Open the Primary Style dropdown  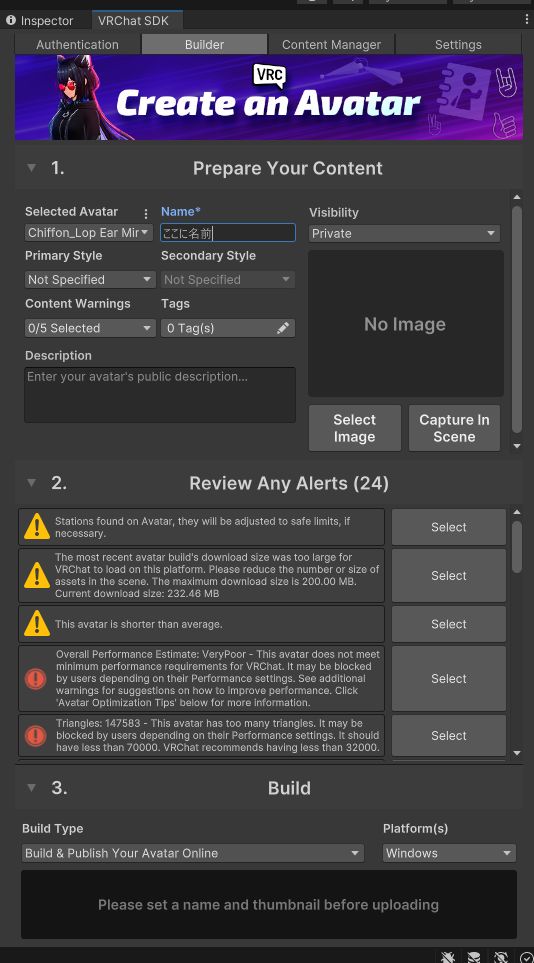[90, 279]
